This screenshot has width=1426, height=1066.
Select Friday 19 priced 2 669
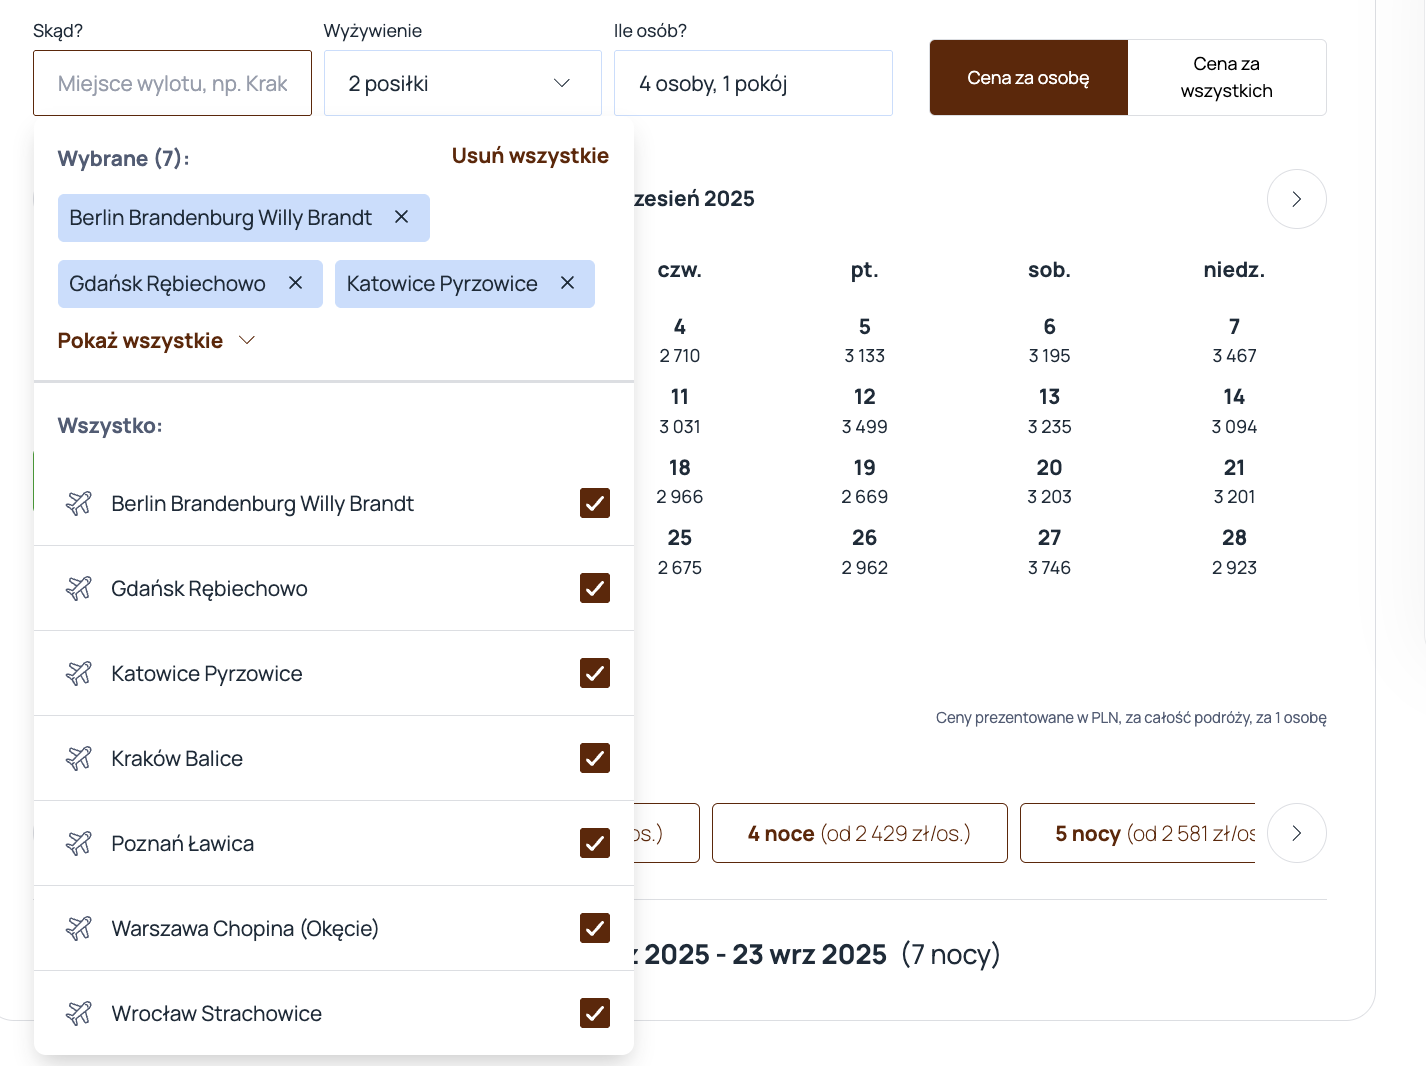tap(865, 482)
